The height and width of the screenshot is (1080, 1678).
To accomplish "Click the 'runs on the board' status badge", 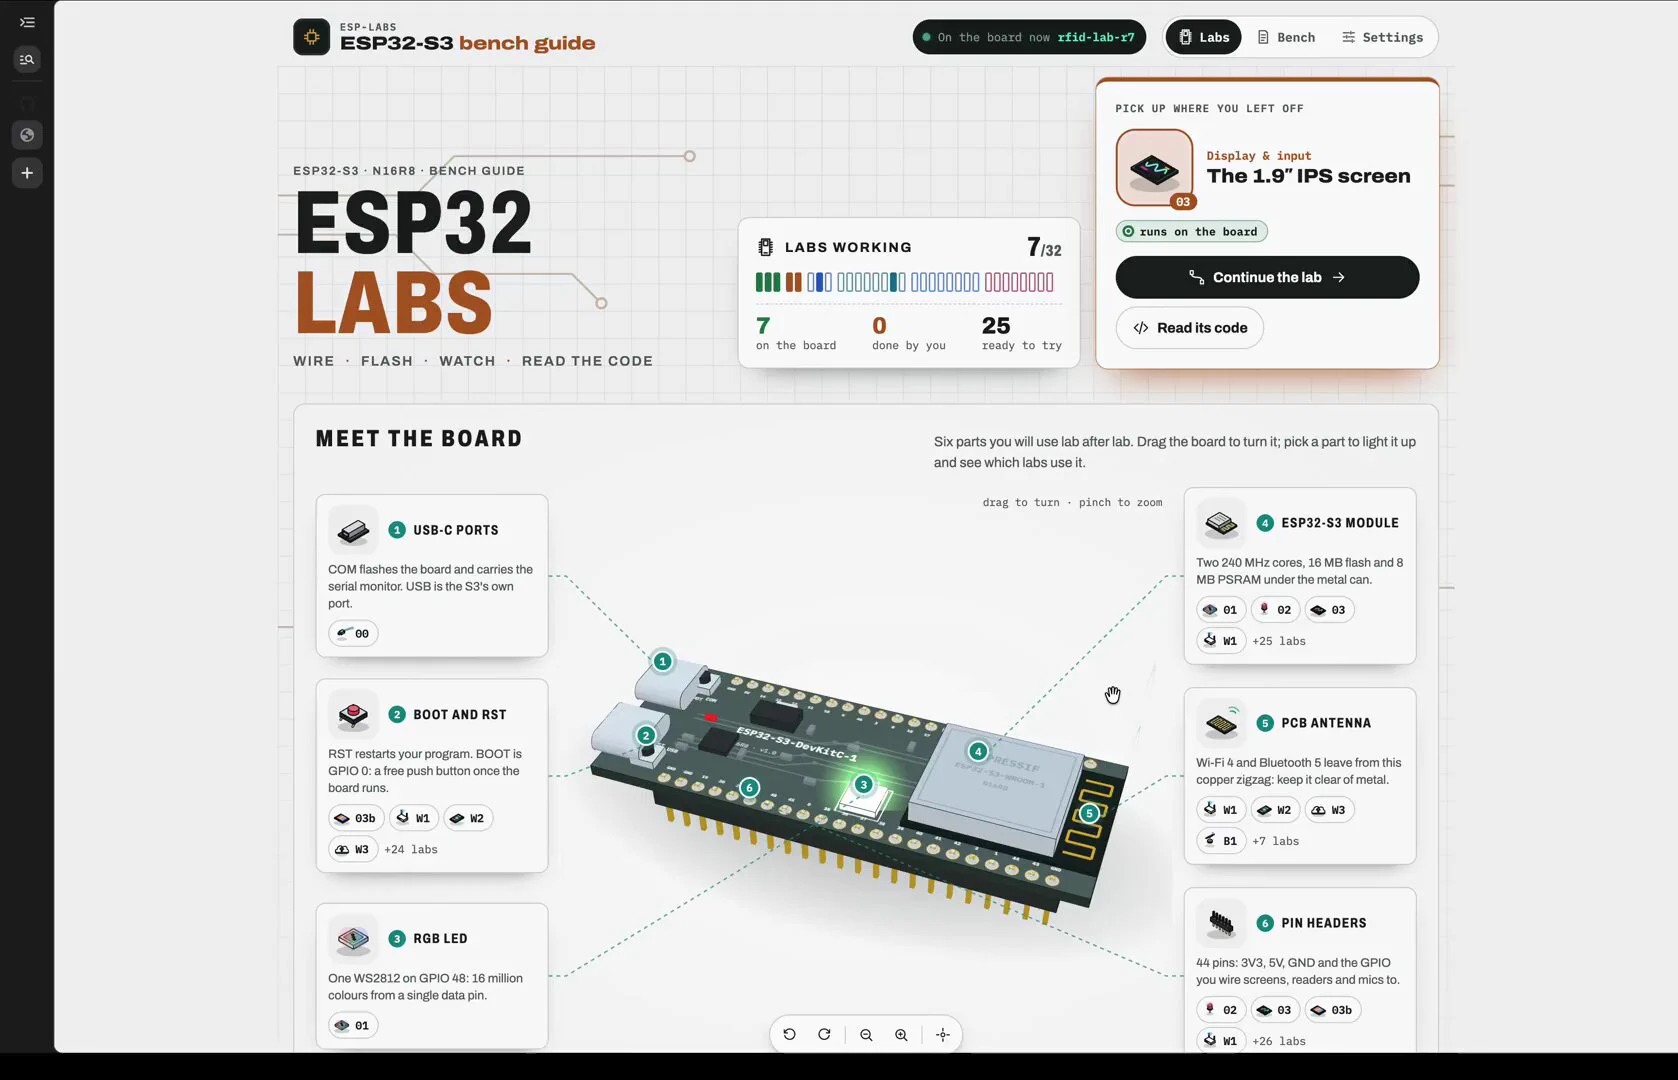I will point(1192,231).
